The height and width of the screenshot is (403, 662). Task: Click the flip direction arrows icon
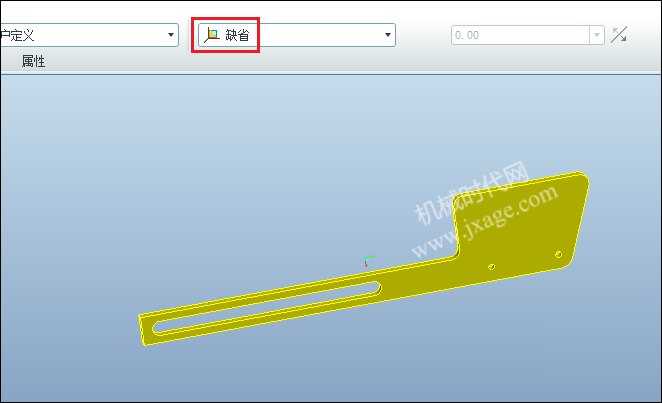[x=619, y=35]
